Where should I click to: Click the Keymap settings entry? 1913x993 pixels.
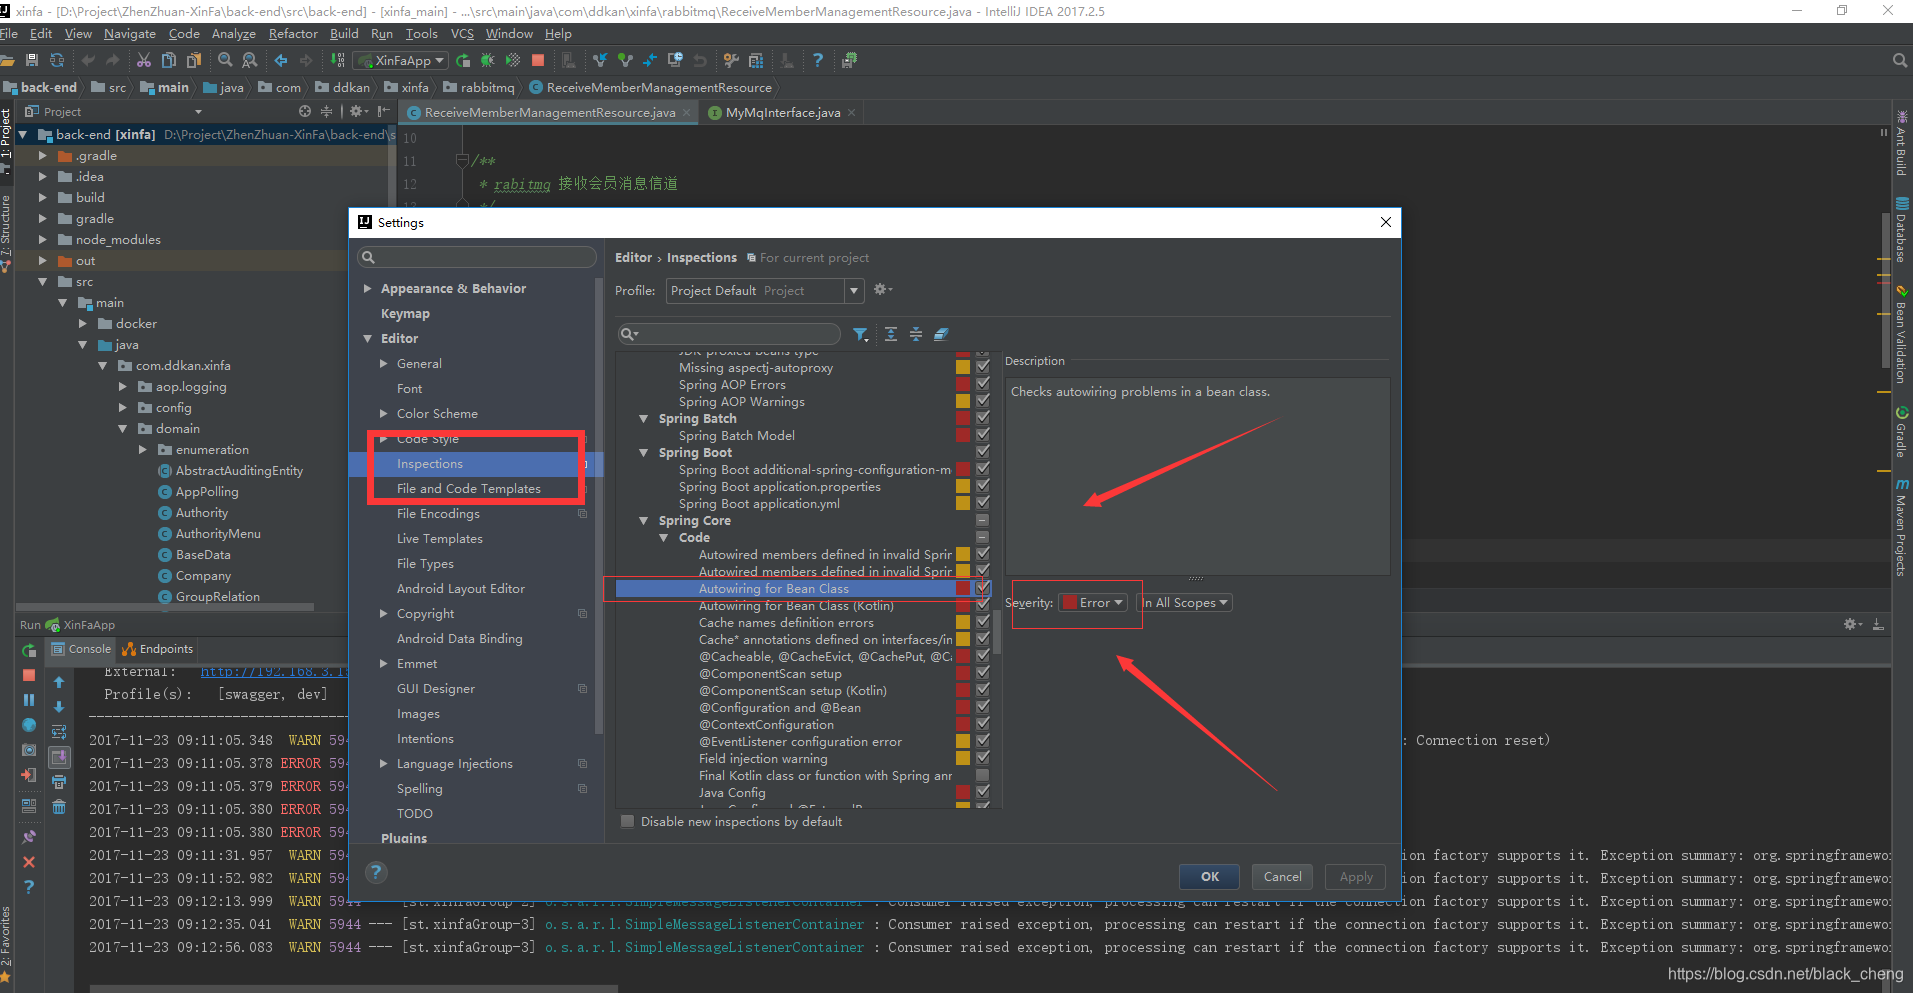[405, 314]
